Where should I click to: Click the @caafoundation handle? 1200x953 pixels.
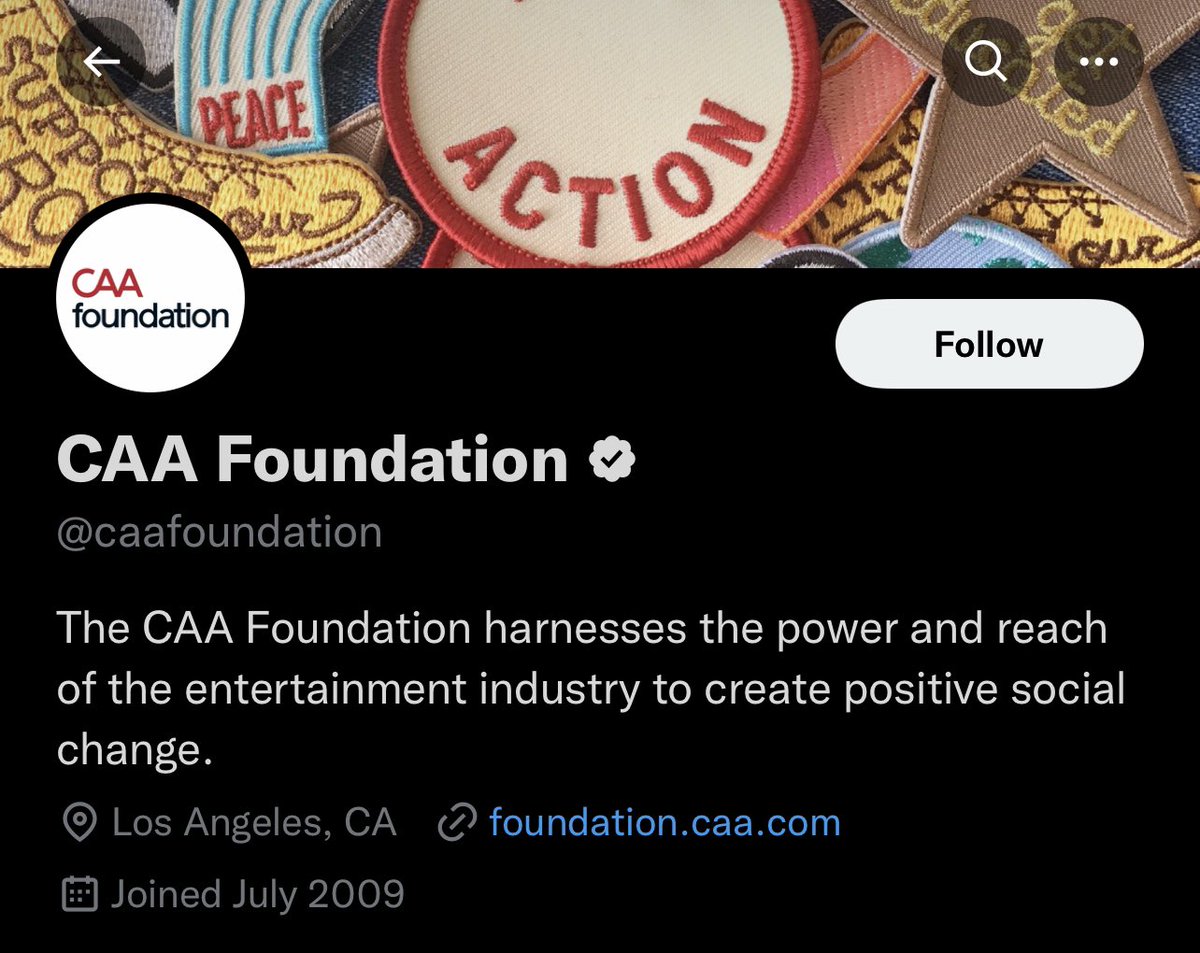tap(219, 532)
